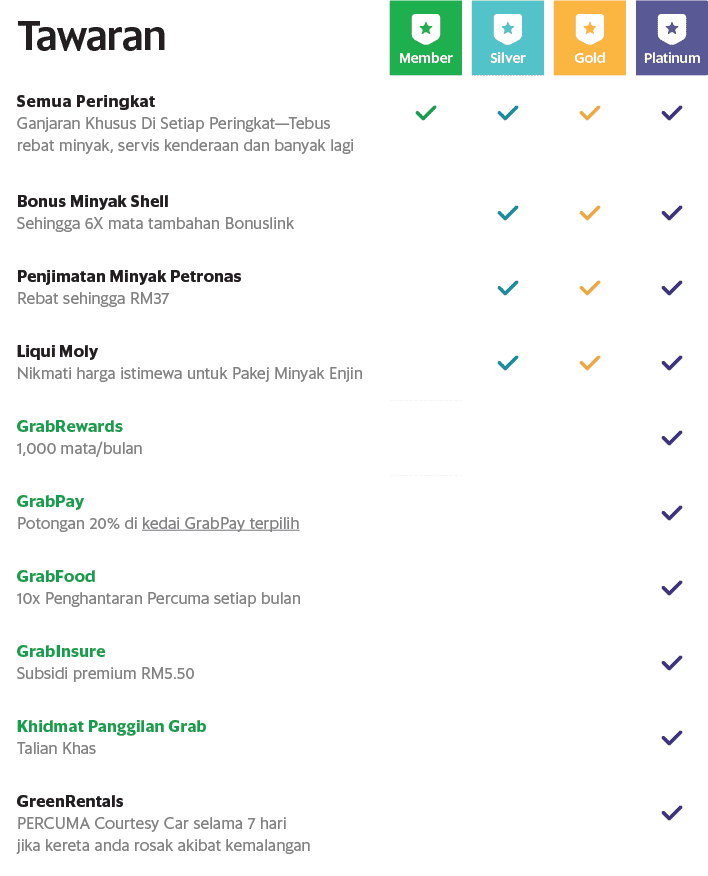Click the Platinum checkmark for Liqui Moly
The height and width of the screenshot is (876, 708).
point(672,363)
